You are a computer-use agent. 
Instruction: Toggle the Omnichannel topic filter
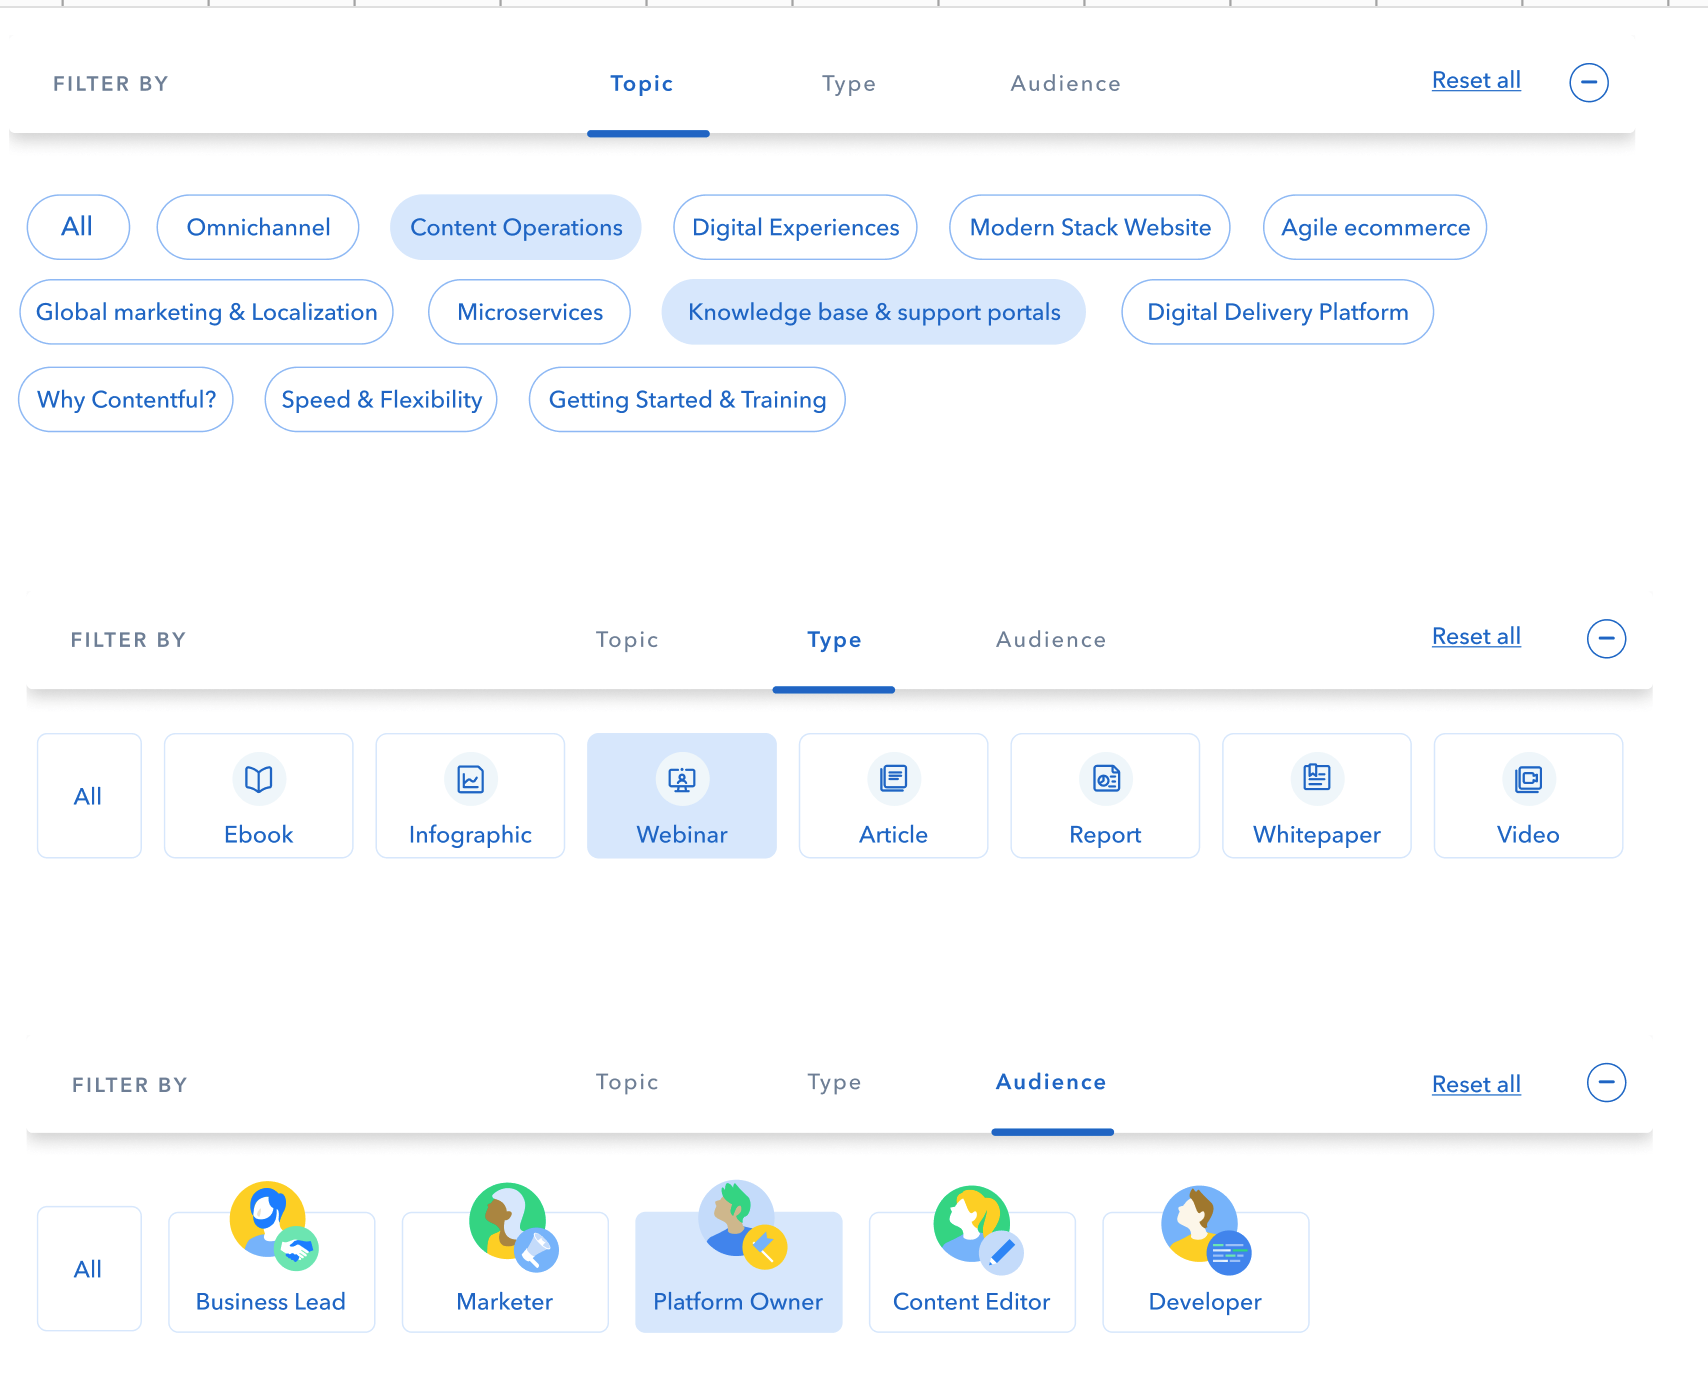[x=258, y=227]
